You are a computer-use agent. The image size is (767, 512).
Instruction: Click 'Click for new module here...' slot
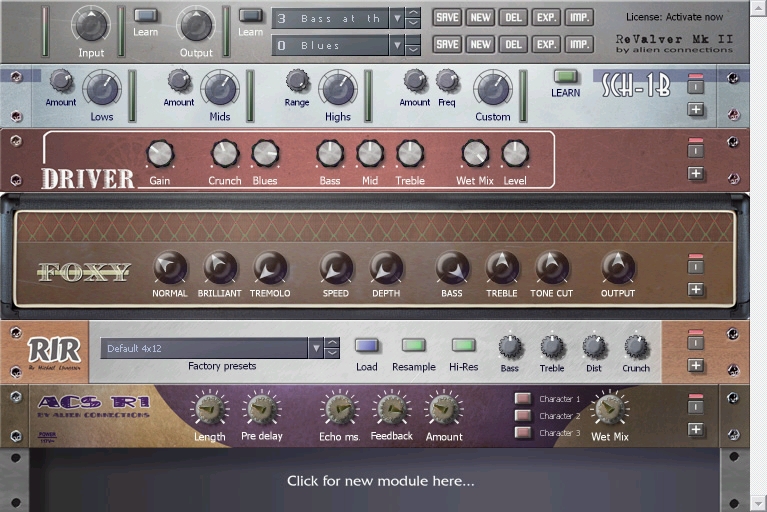[381, 481]
